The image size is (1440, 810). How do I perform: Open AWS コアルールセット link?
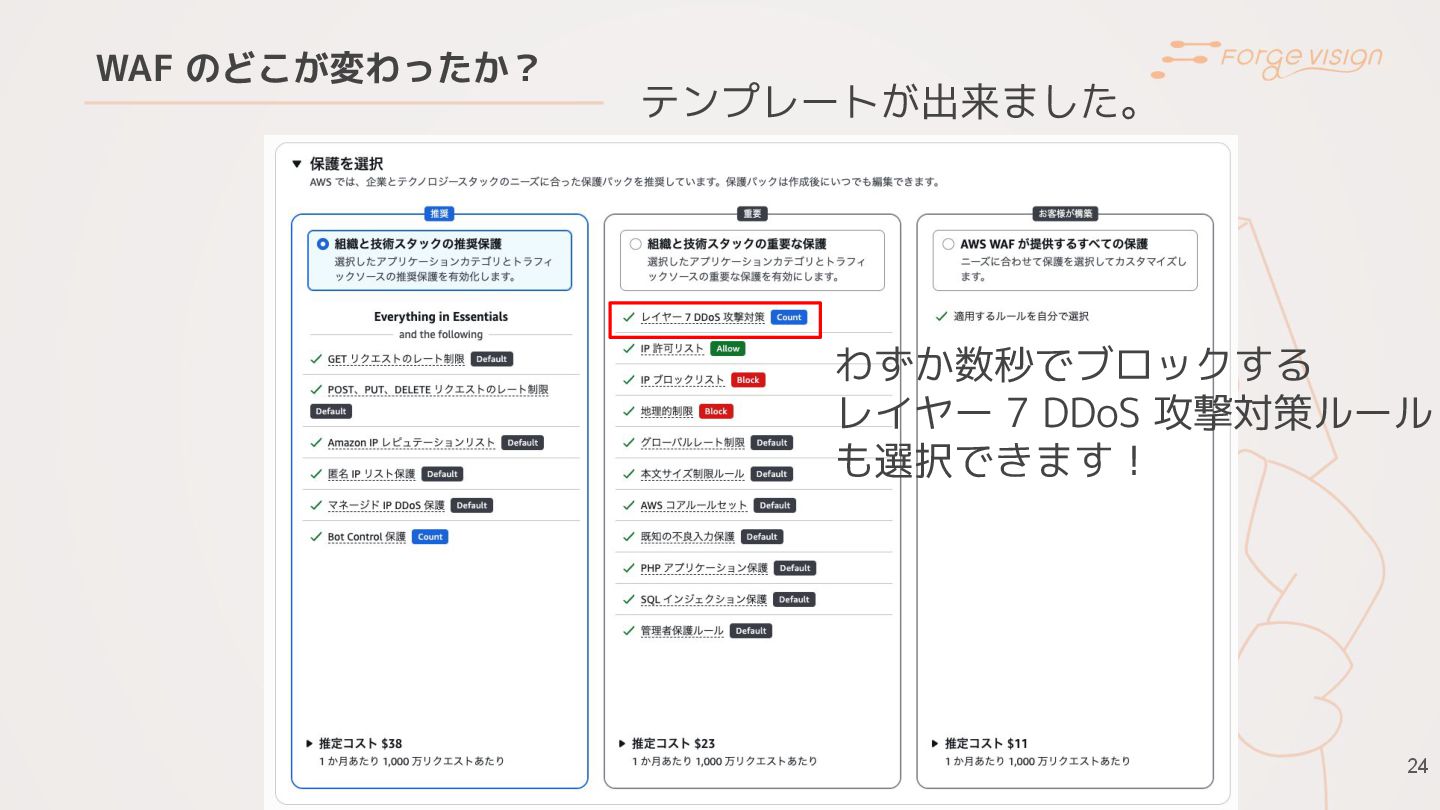[x=694, y=506]
